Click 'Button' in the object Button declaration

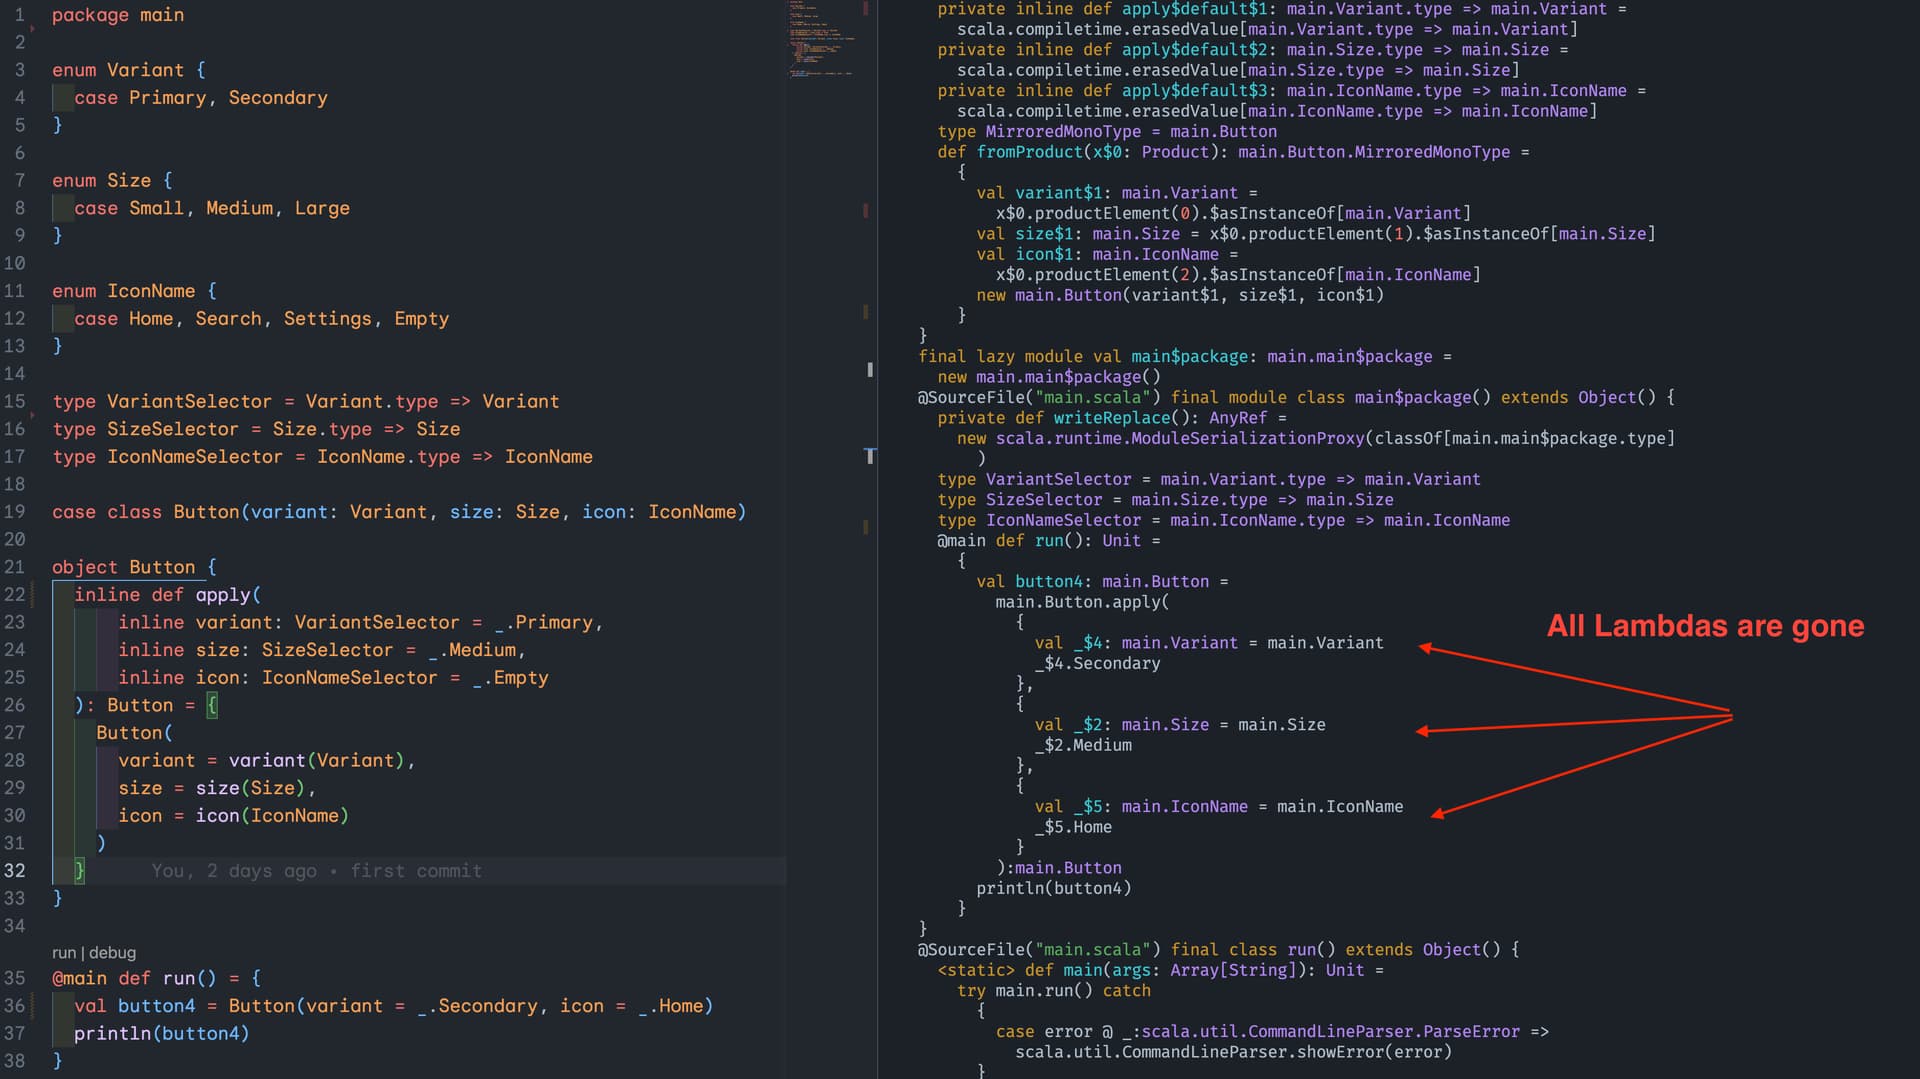coord(161,567)
